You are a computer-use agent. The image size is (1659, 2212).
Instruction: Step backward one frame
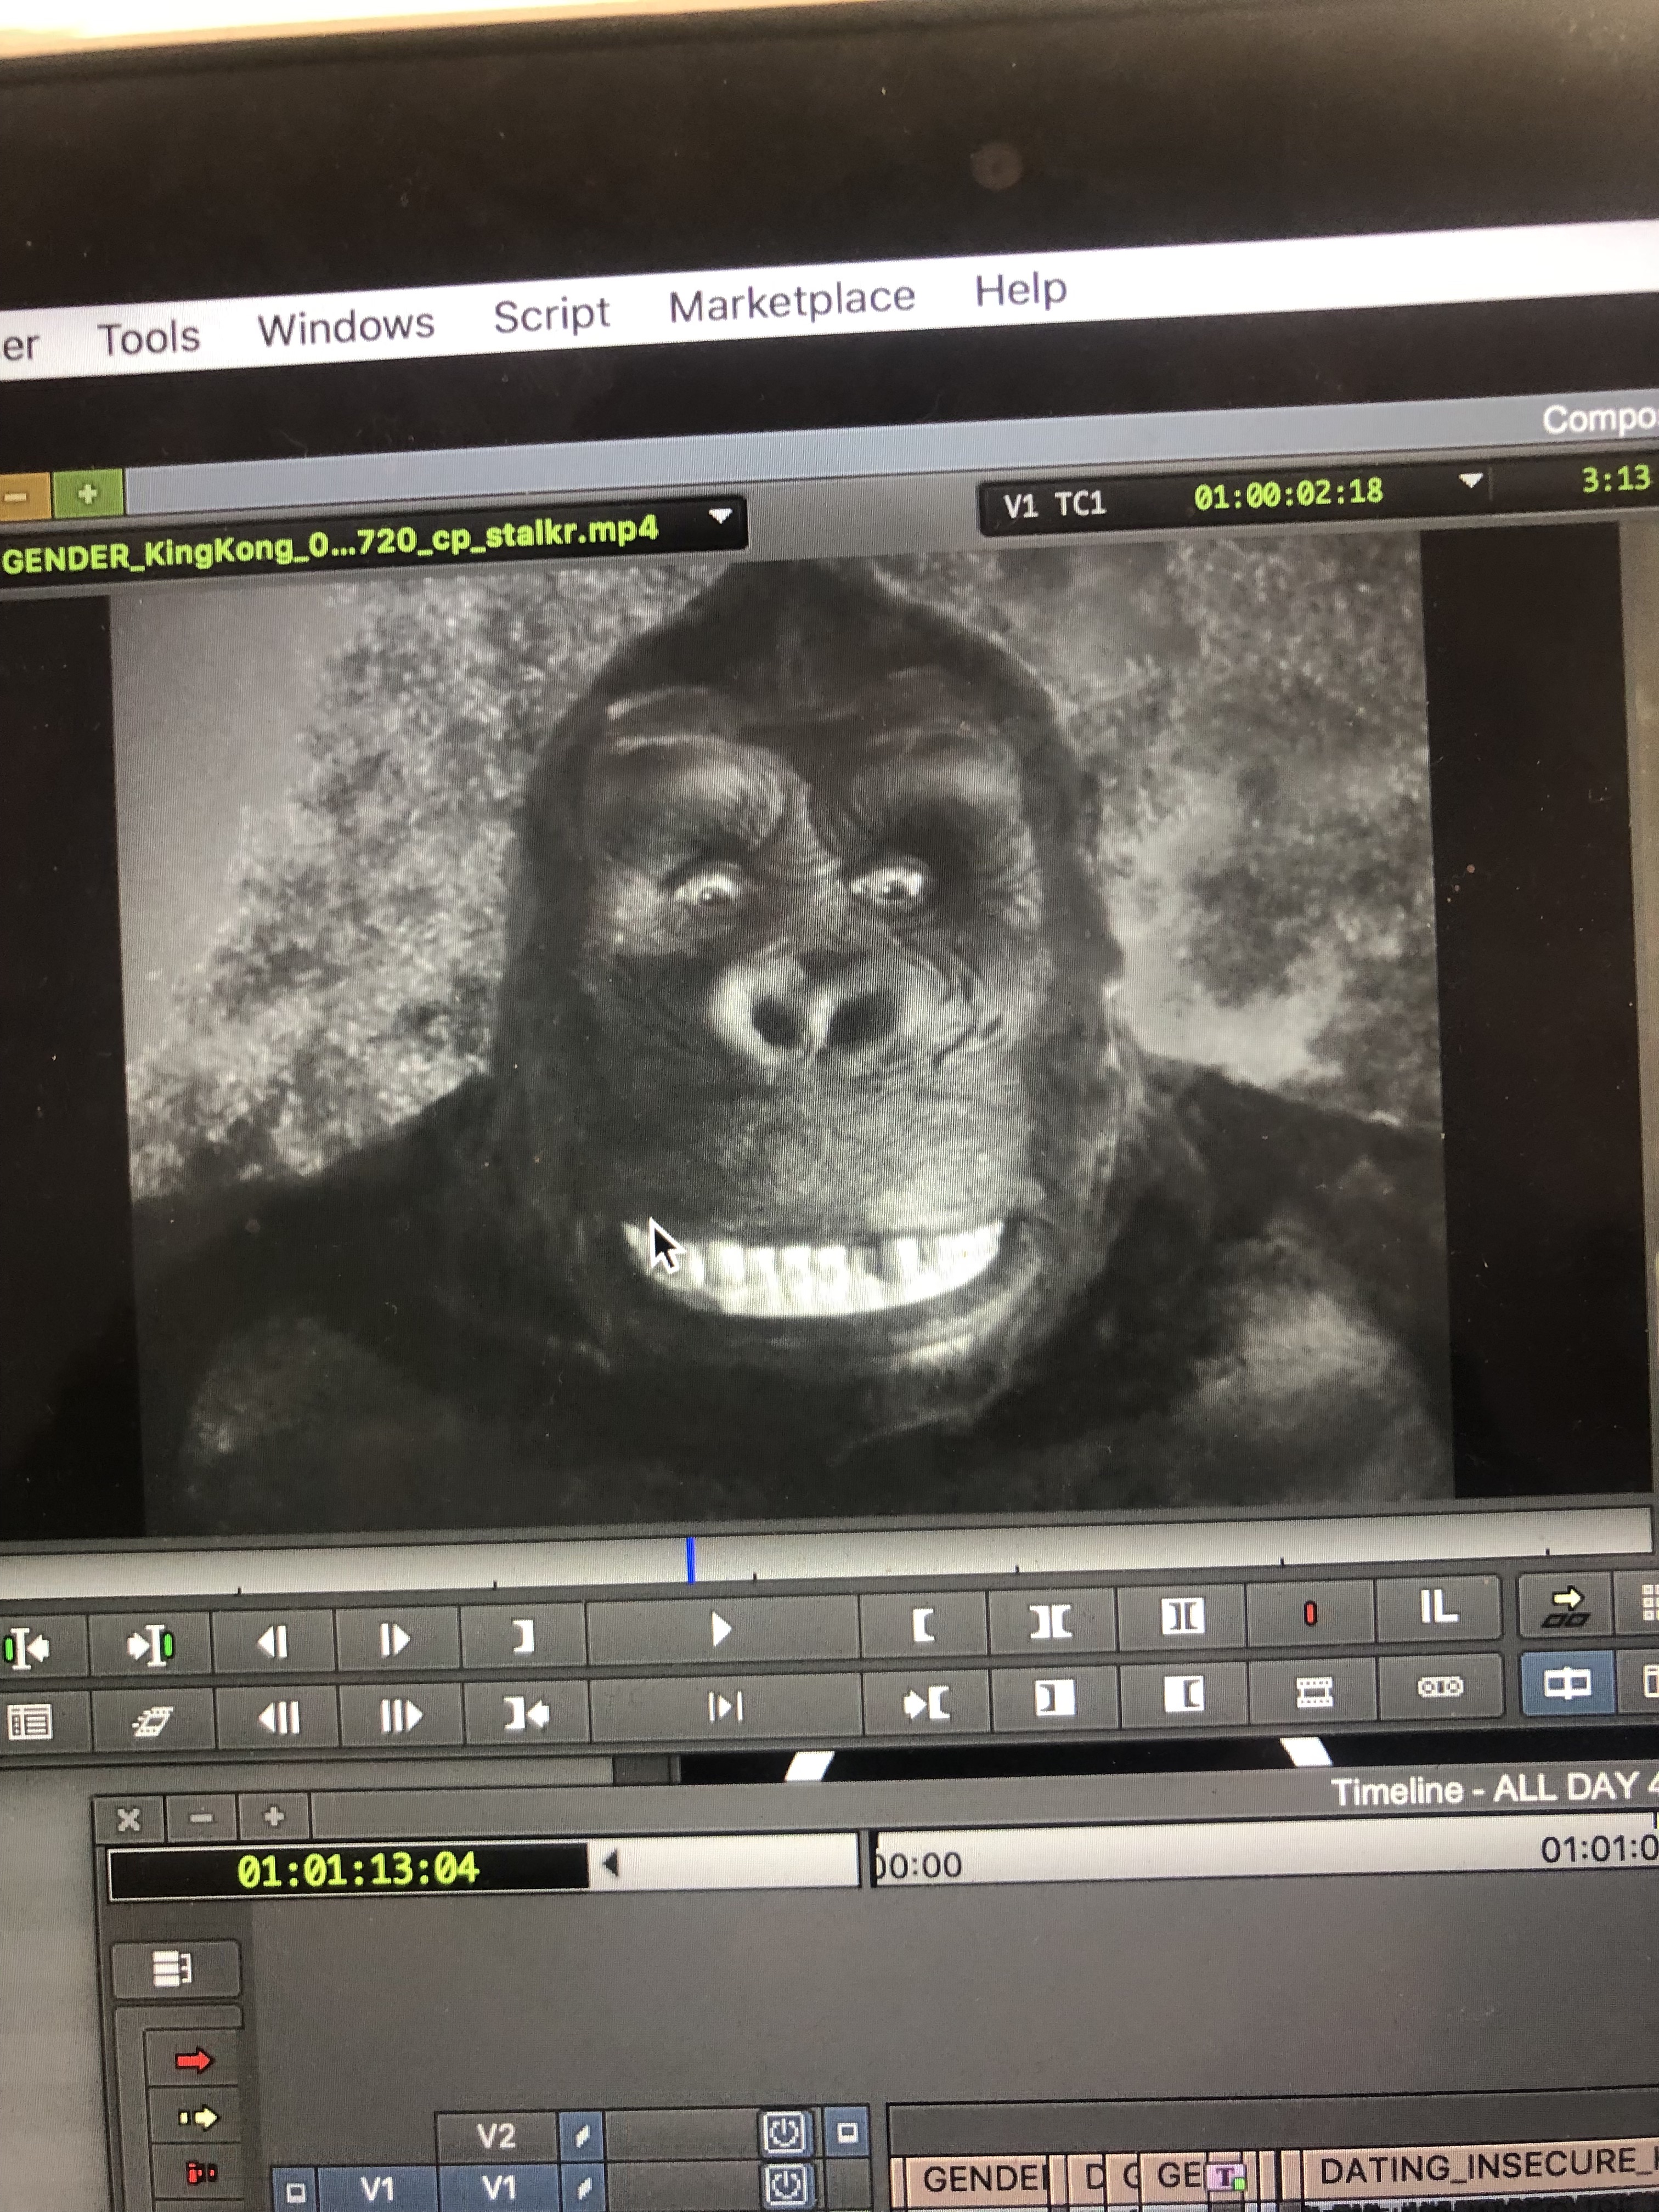(274, 1642)
